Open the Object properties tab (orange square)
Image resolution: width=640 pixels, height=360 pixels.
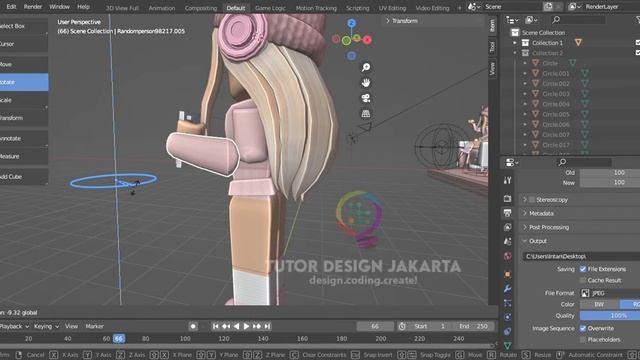(508, 274)
